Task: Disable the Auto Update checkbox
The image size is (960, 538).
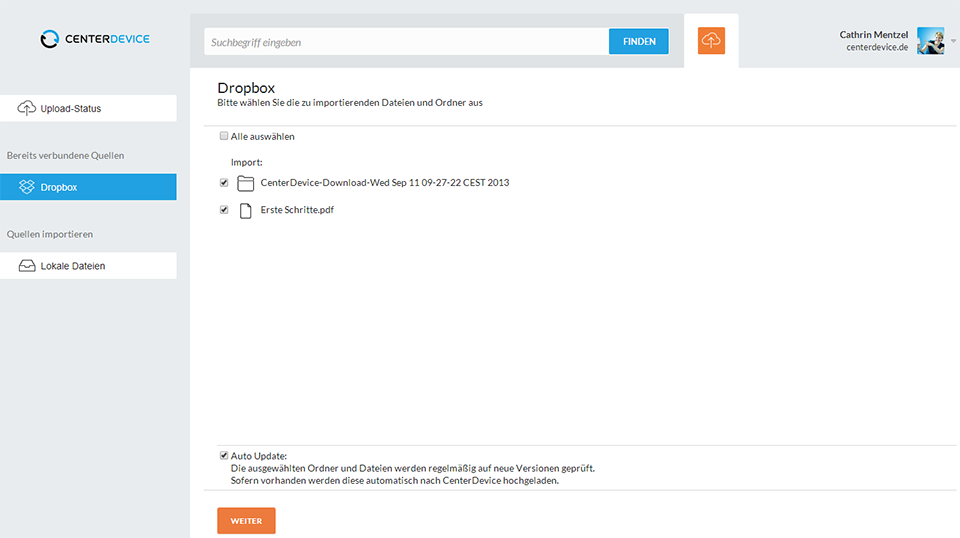Action: pyautogui.click(x=224, y=455)
